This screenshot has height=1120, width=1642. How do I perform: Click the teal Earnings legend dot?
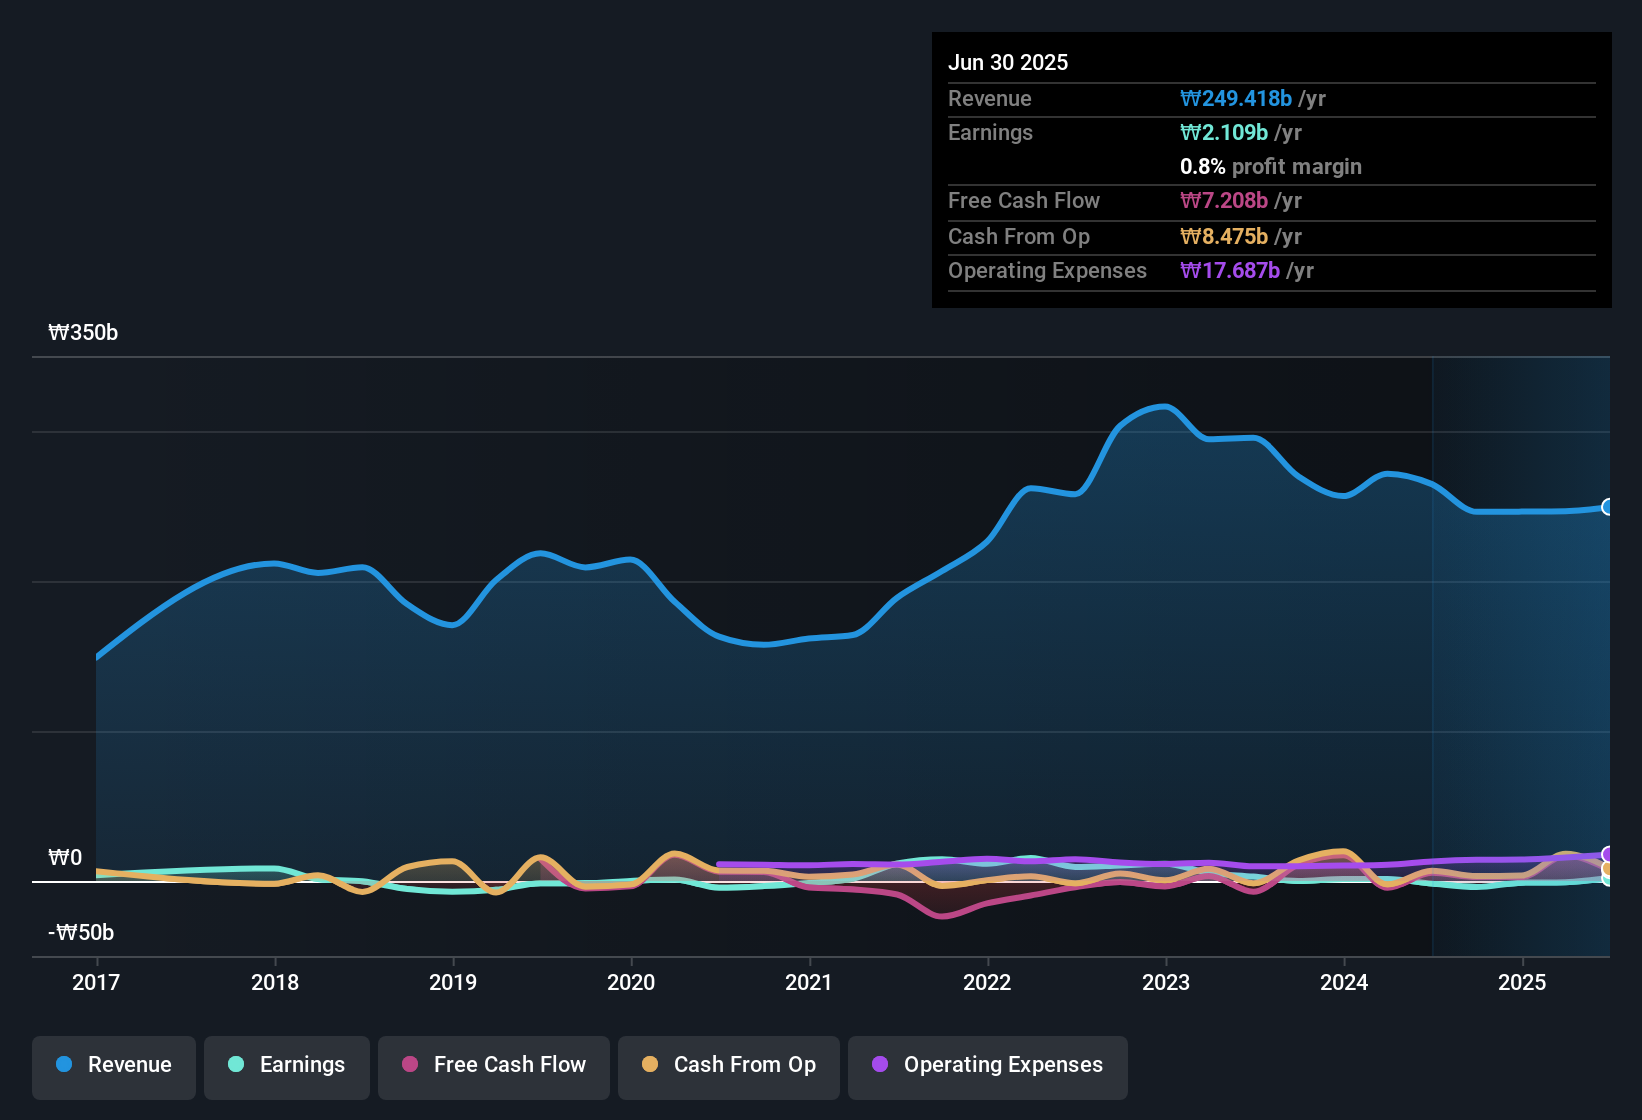pos(236,1064)
